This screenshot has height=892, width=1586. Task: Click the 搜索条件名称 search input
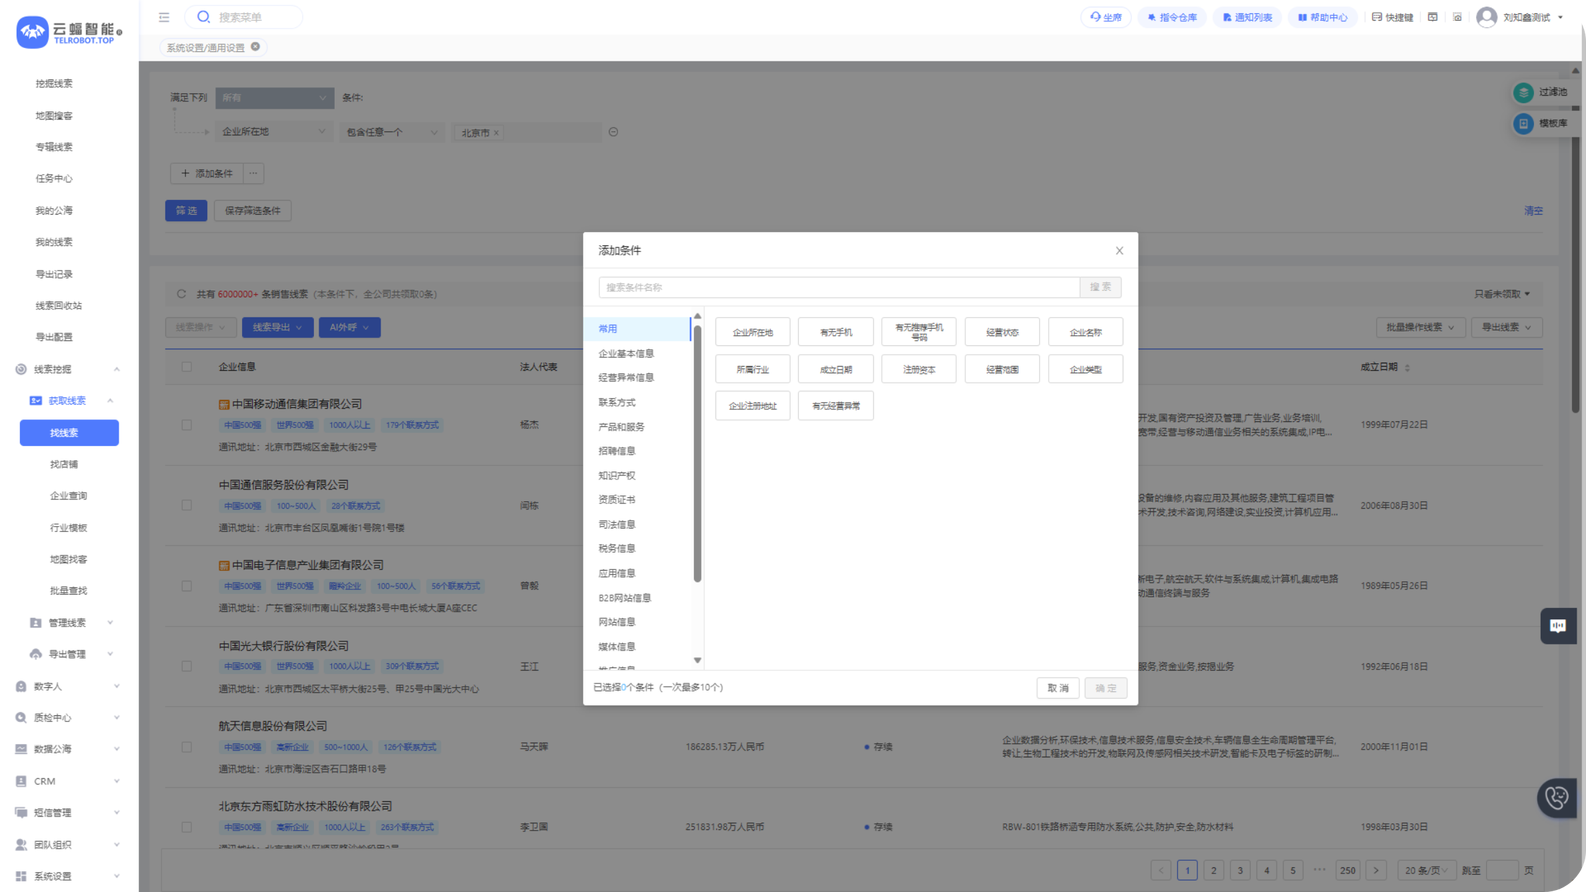(x=839, y=287)
